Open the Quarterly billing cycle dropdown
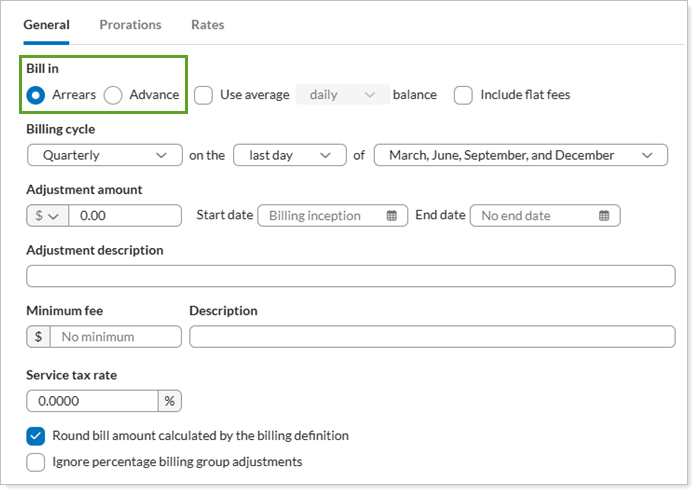697x494 pixels. pyautogui.click(x=104, y=155)
